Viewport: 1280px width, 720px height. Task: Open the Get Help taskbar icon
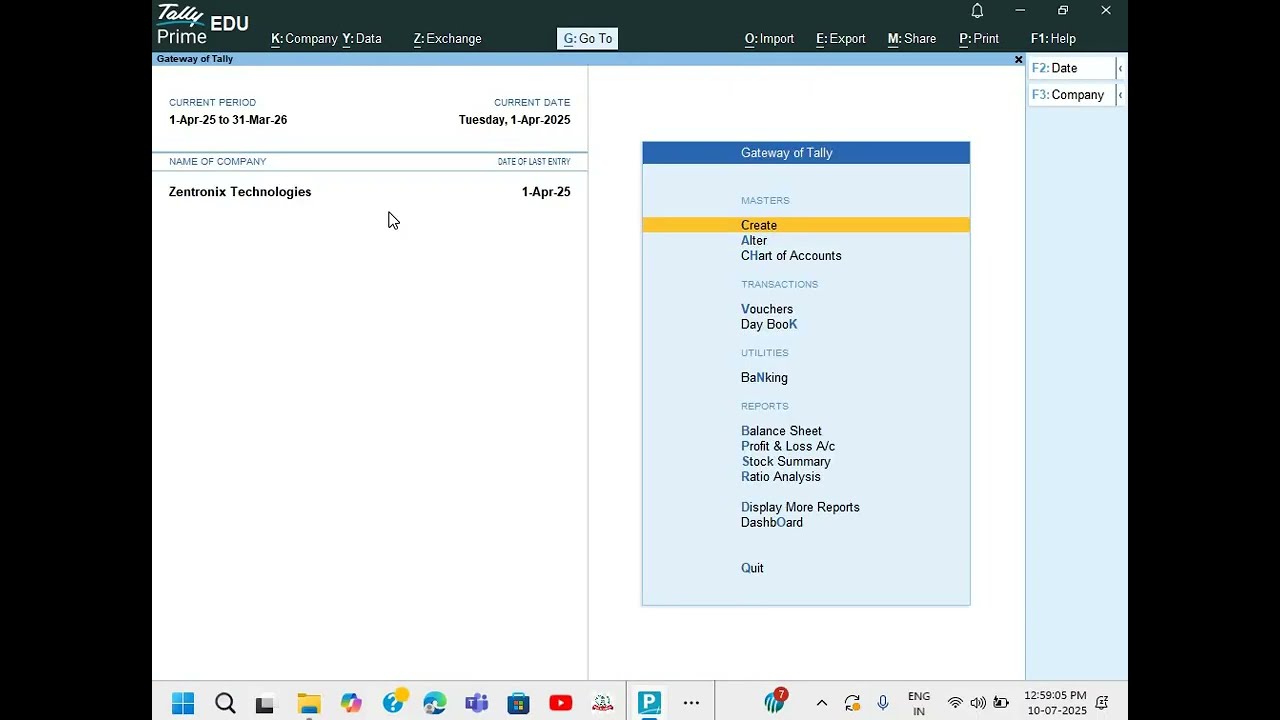[394, 702]
